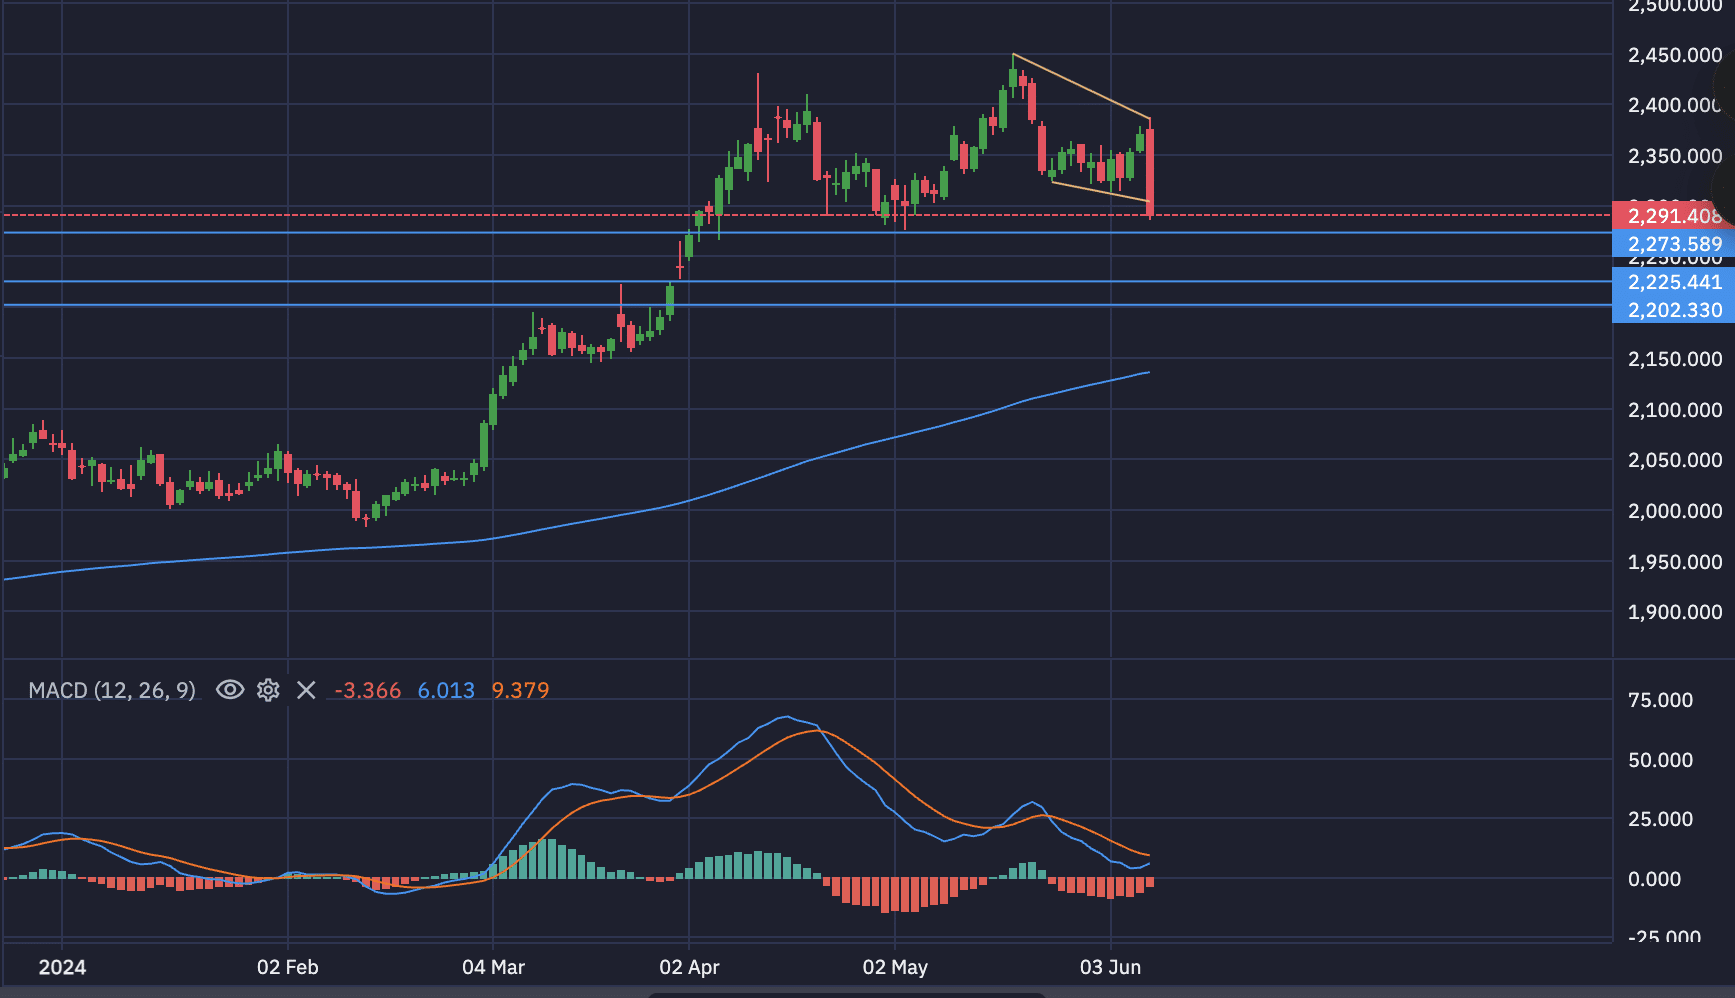Click the 25.000 MACD axis label

(x=1660, y=819)
